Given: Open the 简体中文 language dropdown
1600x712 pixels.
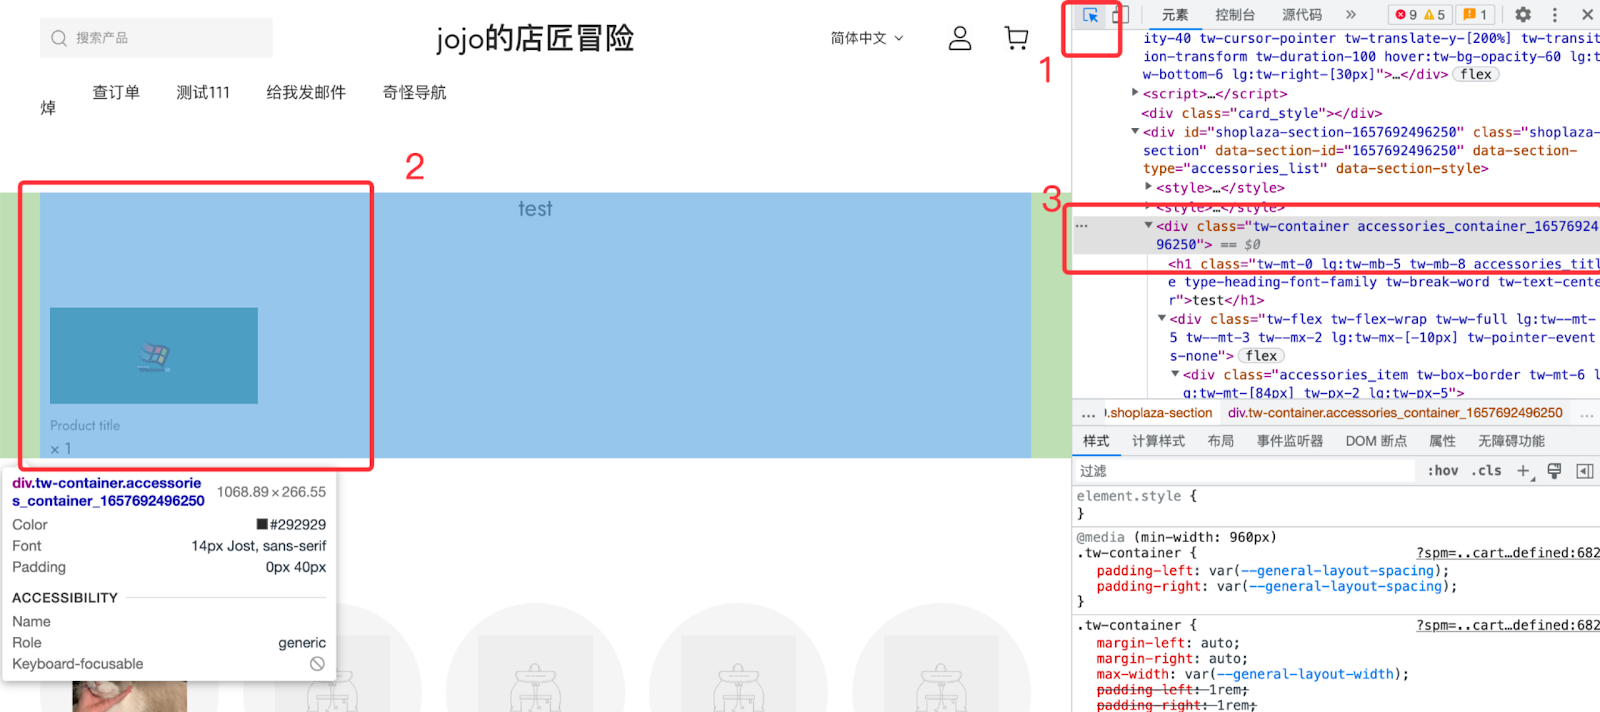Looking at the screenshot, I should coord(867,38).
